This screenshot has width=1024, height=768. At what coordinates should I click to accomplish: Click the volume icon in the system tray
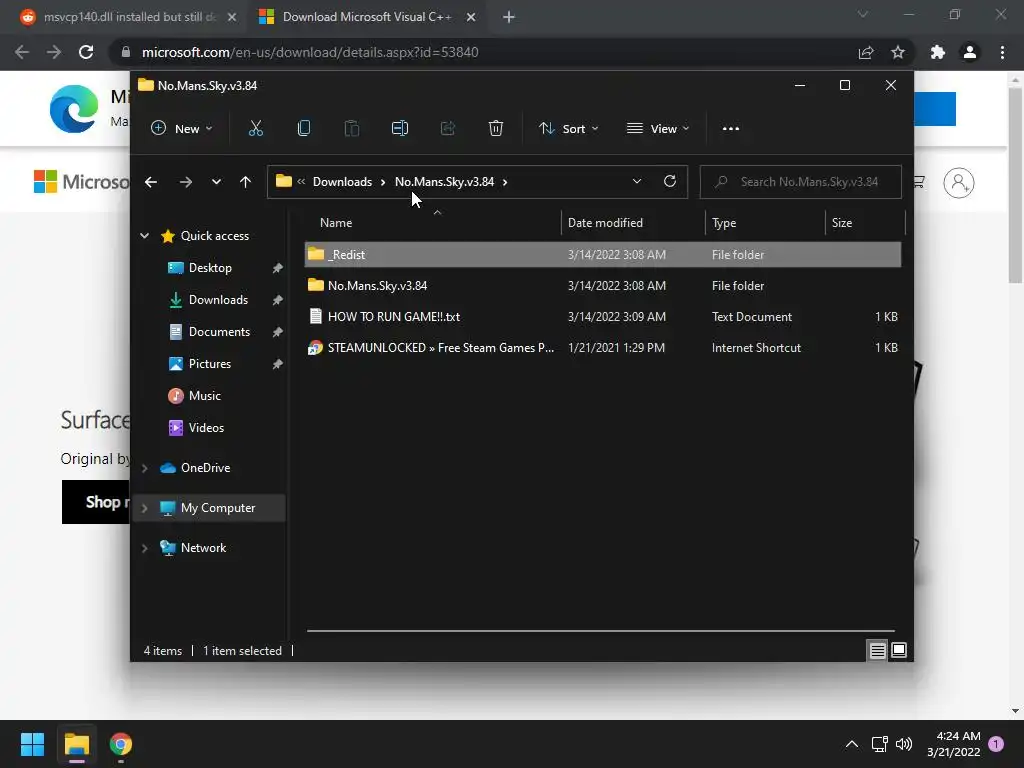coord(904,744)
